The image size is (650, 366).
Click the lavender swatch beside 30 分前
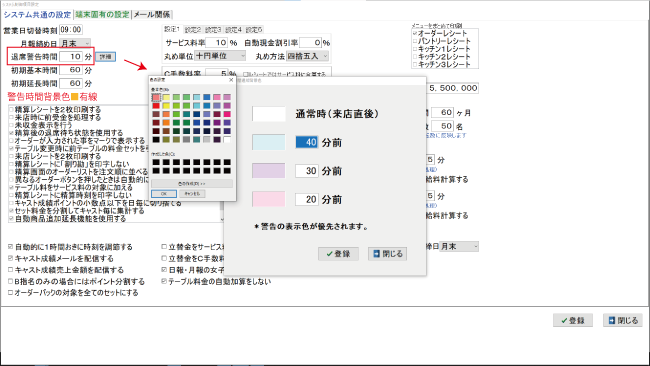(x=269, y=170)
